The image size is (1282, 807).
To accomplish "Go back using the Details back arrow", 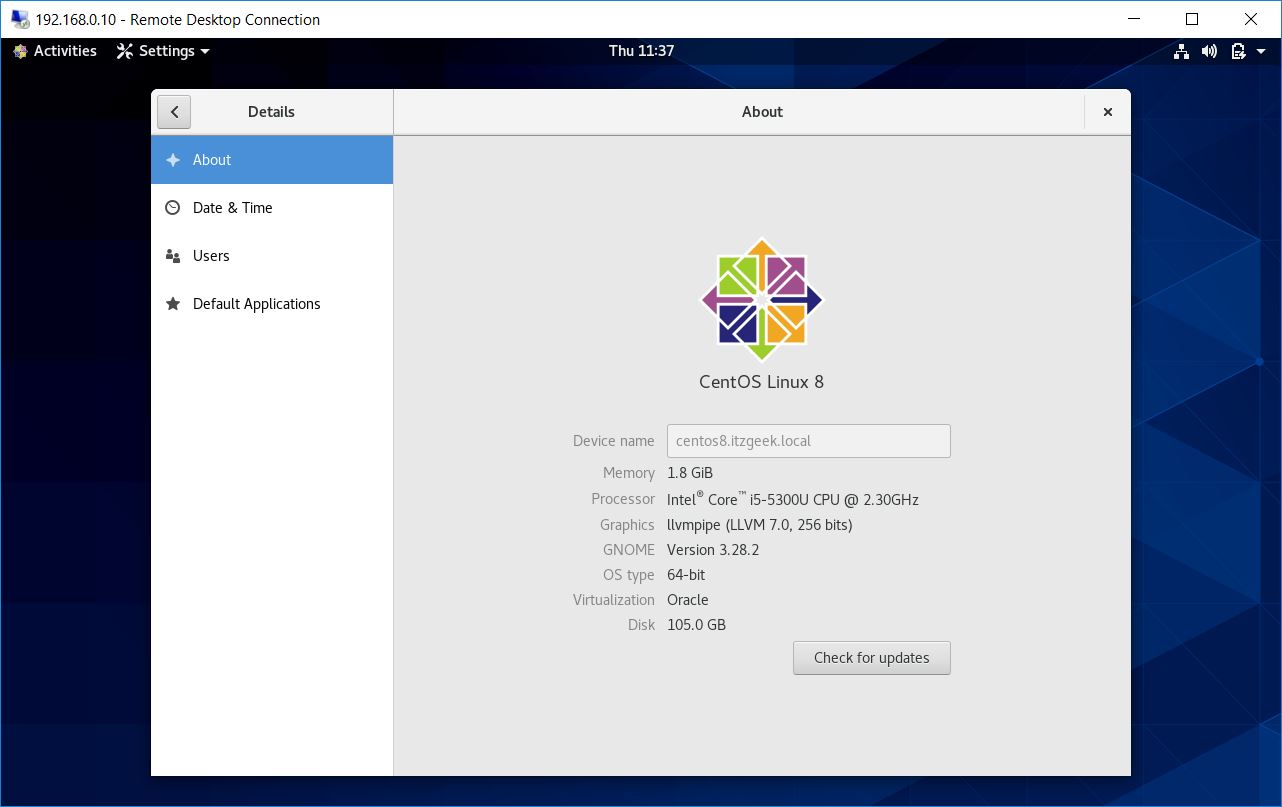I will tap(174, 112).
